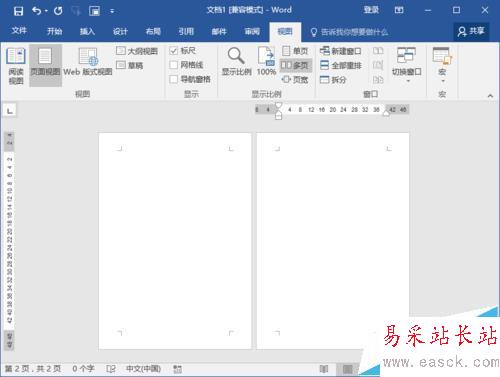
Task: Undo the last action
Action: pos(36,11)
